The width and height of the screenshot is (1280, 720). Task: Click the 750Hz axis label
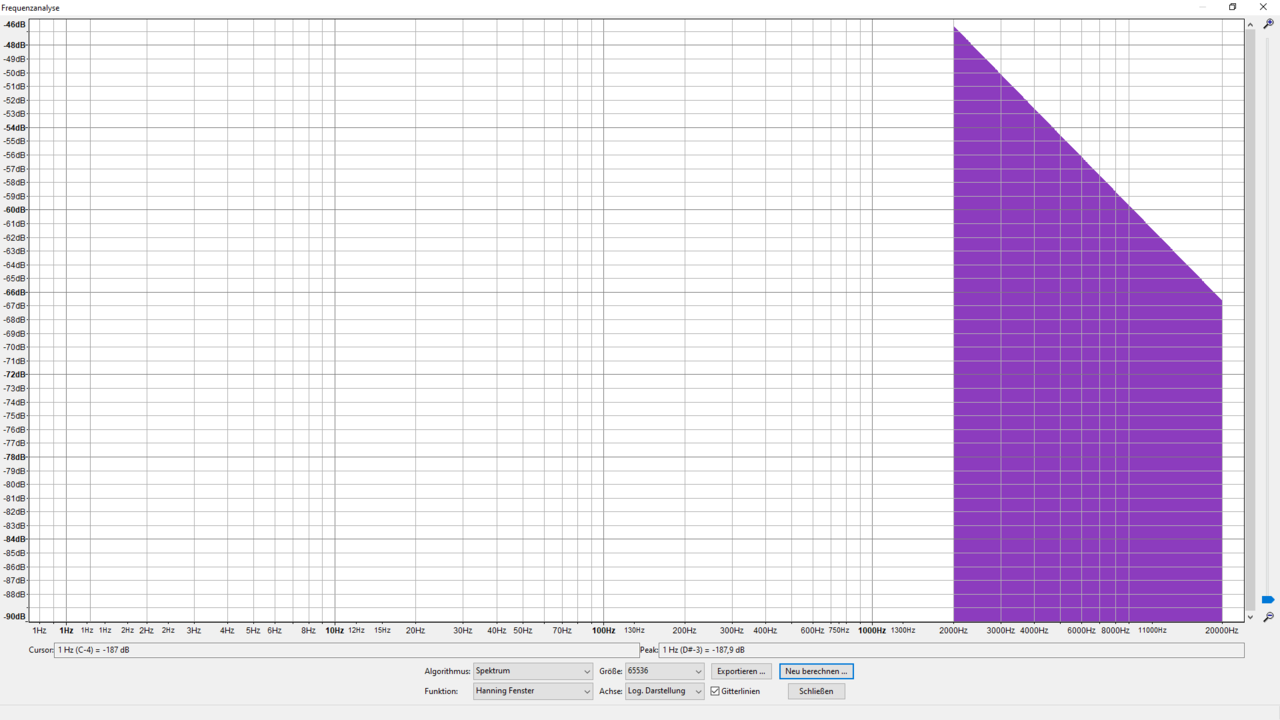click(839, 630)
